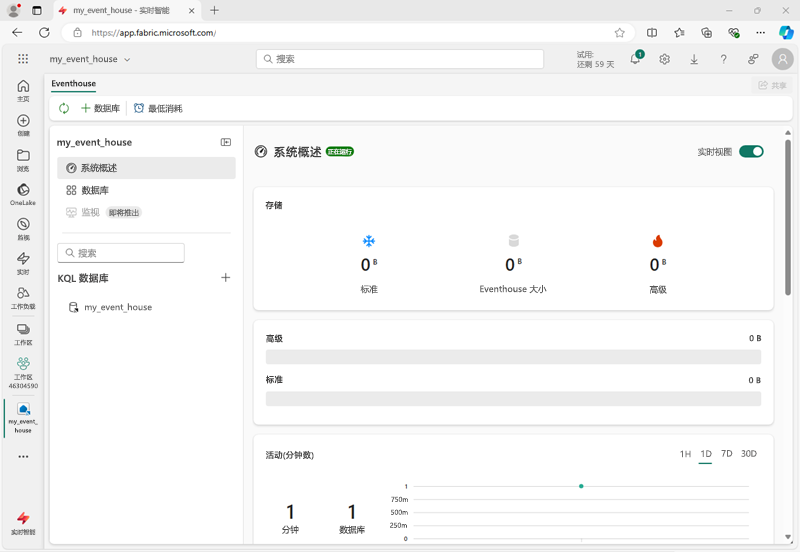Open the user account avatar
This screenshot has height=552, width=800.
tap(783, 59)
